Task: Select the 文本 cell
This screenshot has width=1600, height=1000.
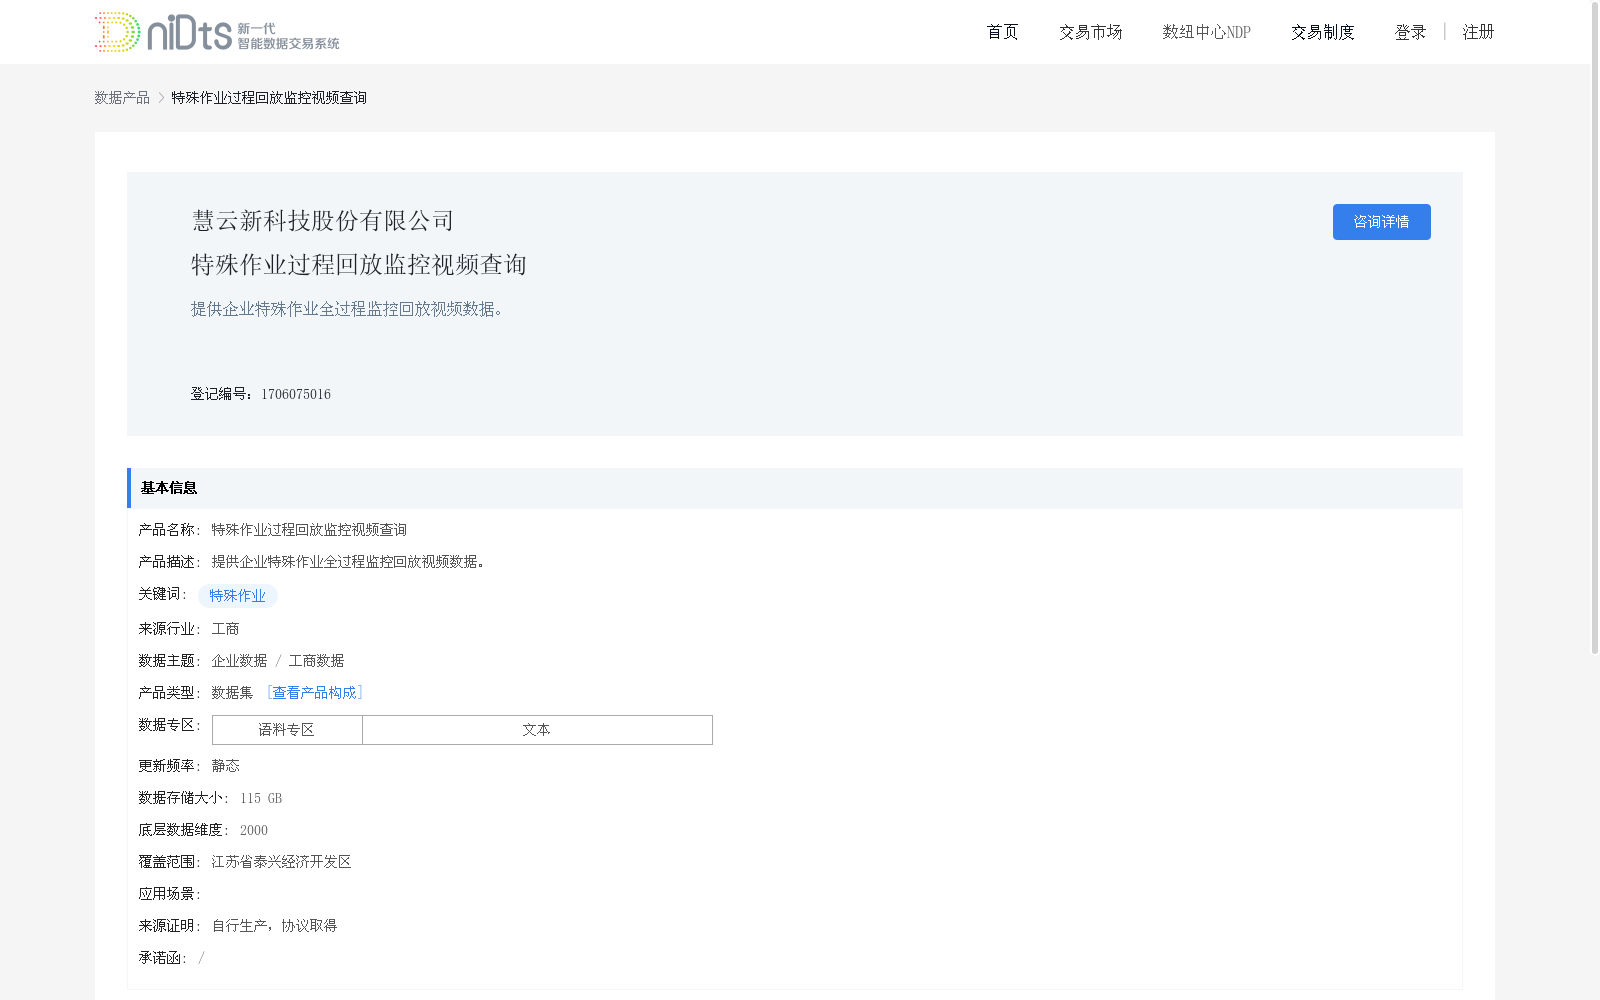Action: 537,730
